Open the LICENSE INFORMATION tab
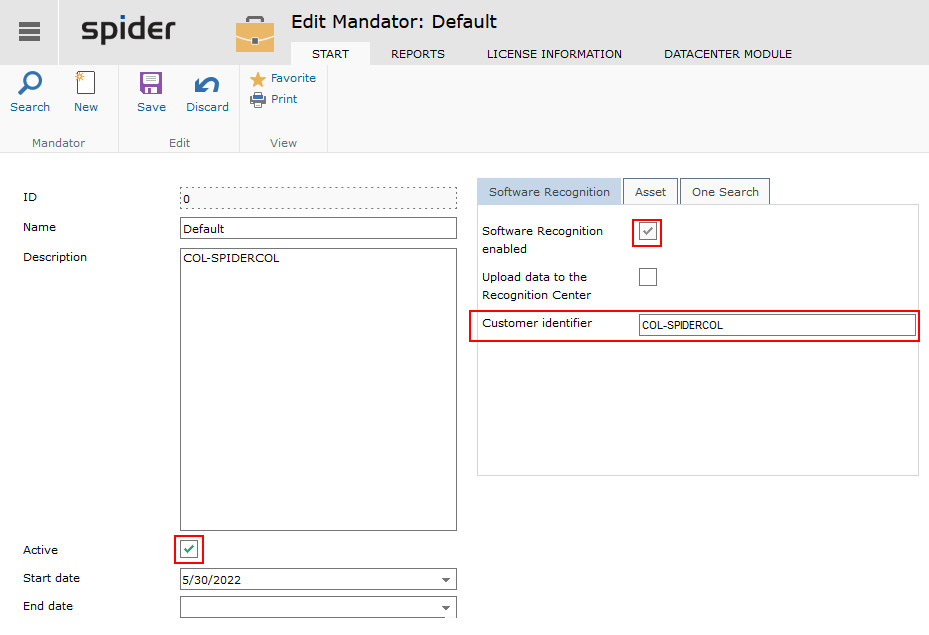The image size is (929, 635). pos(554,54)
